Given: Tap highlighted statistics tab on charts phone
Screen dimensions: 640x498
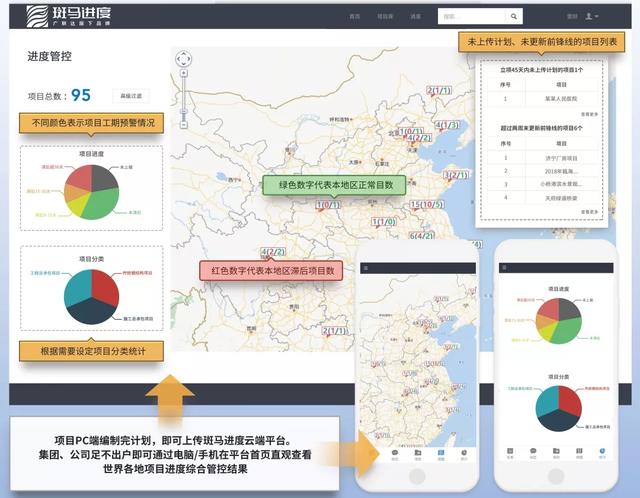Looking at the screenshot, I should pyautogui.click(x=602, y=453).
